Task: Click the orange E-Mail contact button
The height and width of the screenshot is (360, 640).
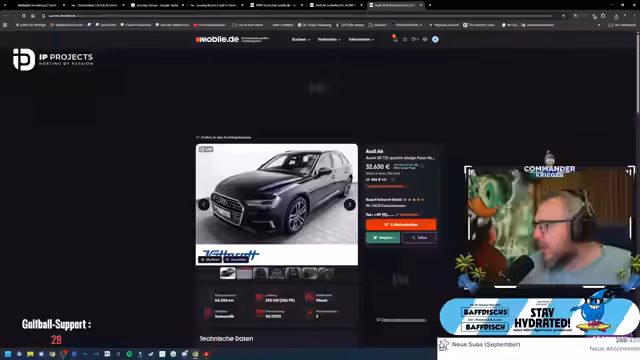Action: [401, 224]
